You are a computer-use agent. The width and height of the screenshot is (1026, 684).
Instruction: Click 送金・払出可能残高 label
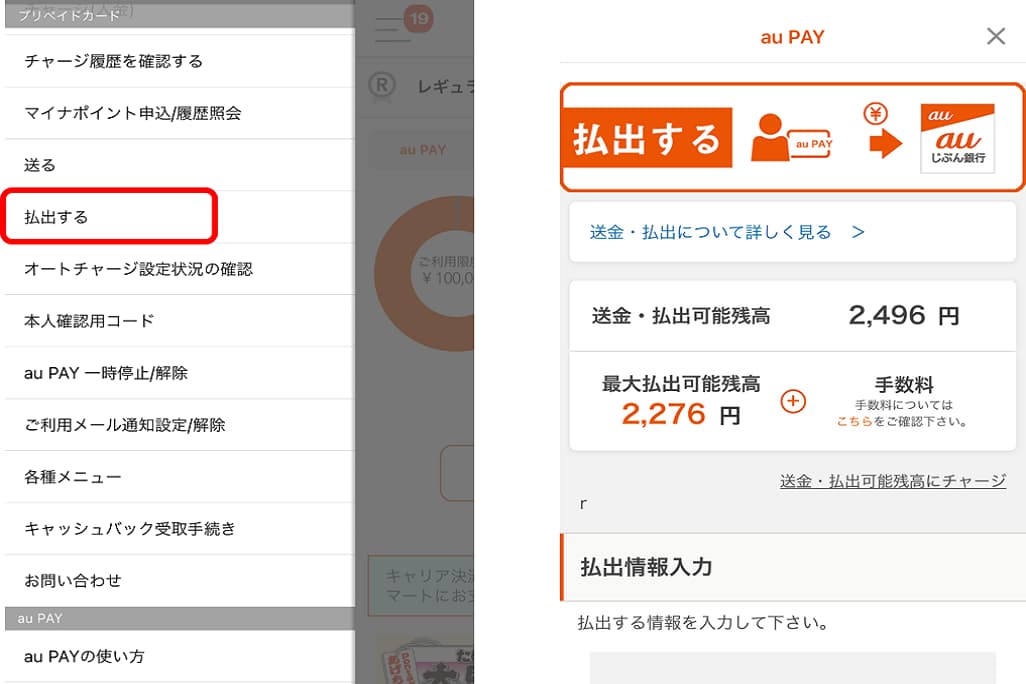click(x=681, y=316)
